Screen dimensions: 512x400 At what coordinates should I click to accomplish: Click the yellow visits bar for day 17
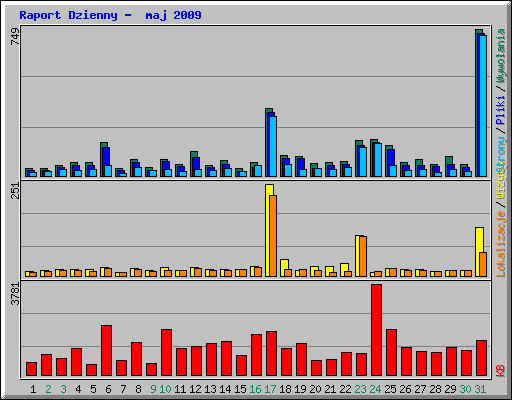coord(268,230)
